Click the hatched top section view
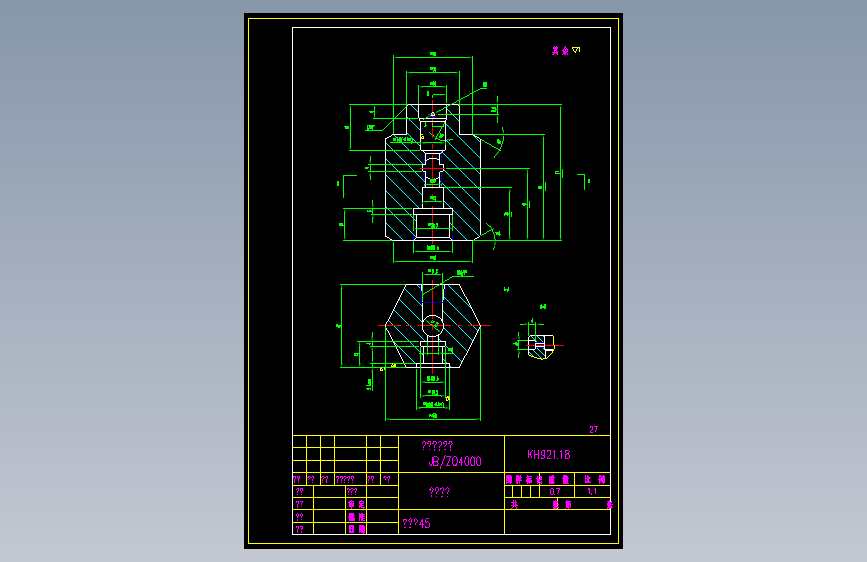This screenshot has width=867, height=562. 433,172
